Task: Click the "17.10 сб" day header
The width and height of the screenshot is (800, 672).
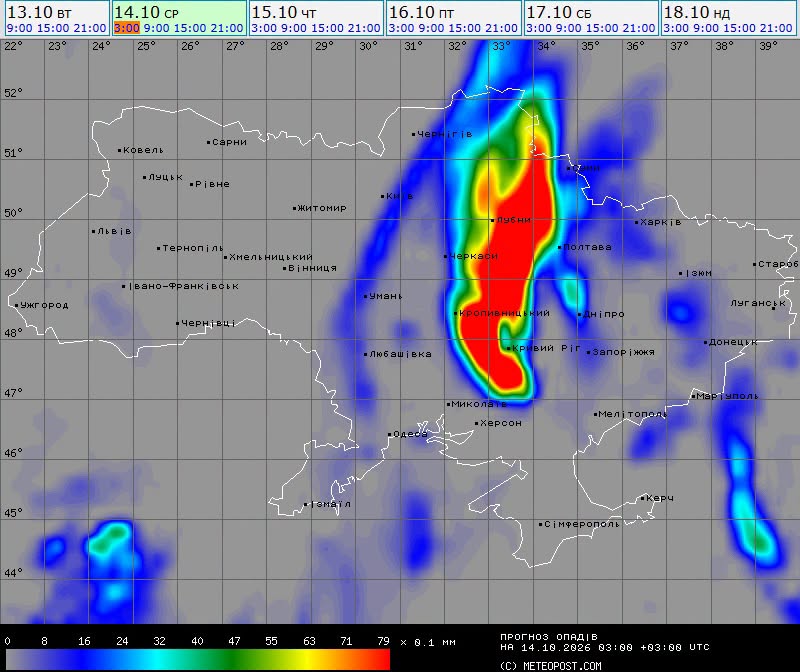Action: point(559,12)
